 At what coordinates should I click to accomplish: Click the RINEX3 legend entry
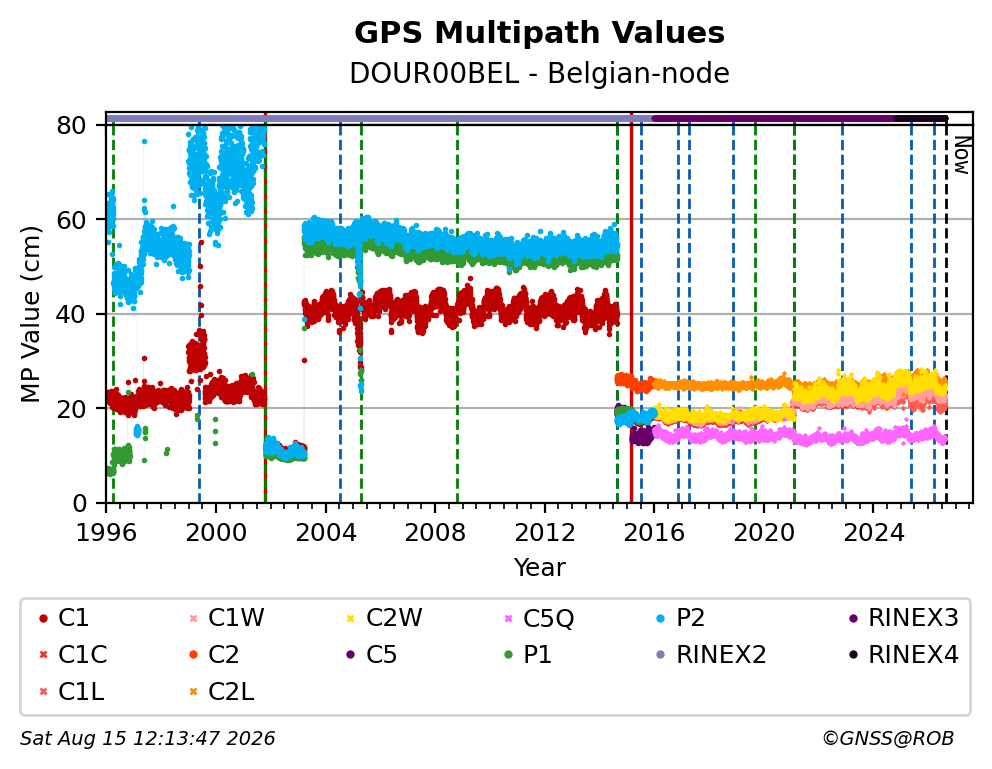click(903, 618)
